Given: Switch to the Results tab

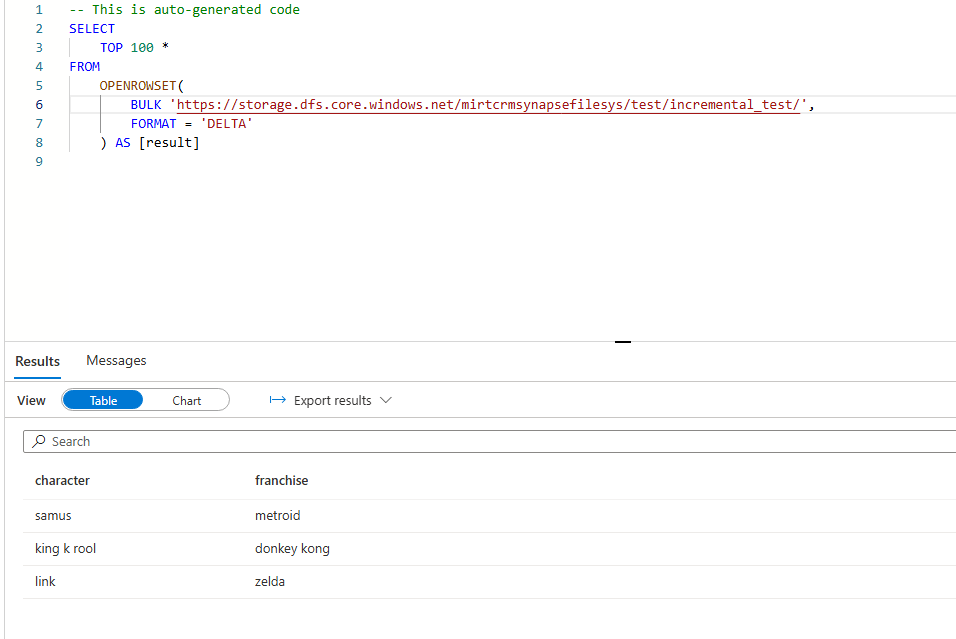Looking at the screenshot, I should pyautogui.click(x=37, y=361).
